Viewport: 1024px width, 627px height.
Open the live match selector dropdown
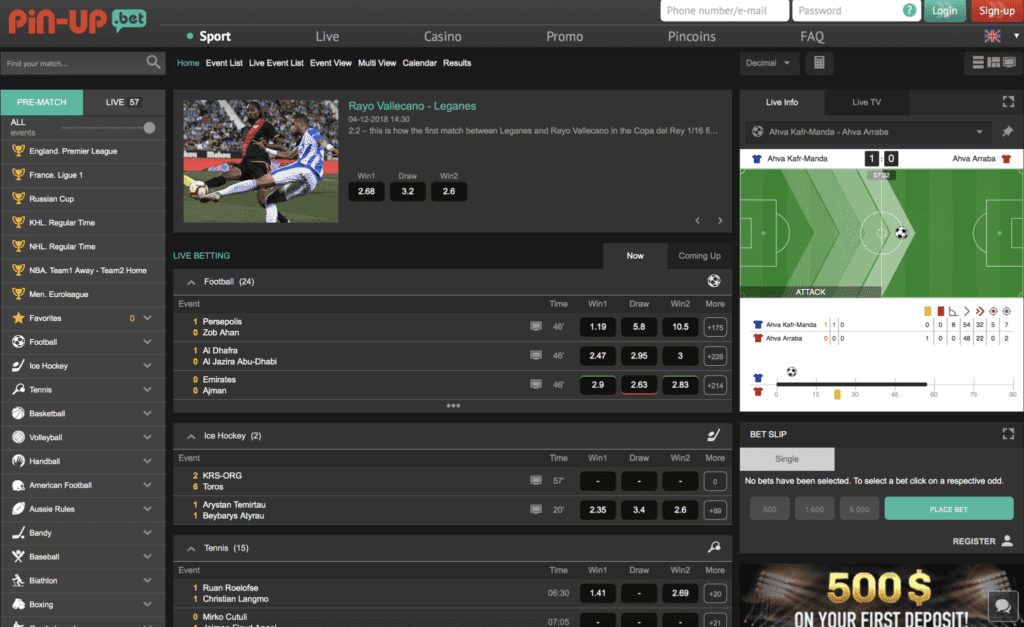[870, 132]
